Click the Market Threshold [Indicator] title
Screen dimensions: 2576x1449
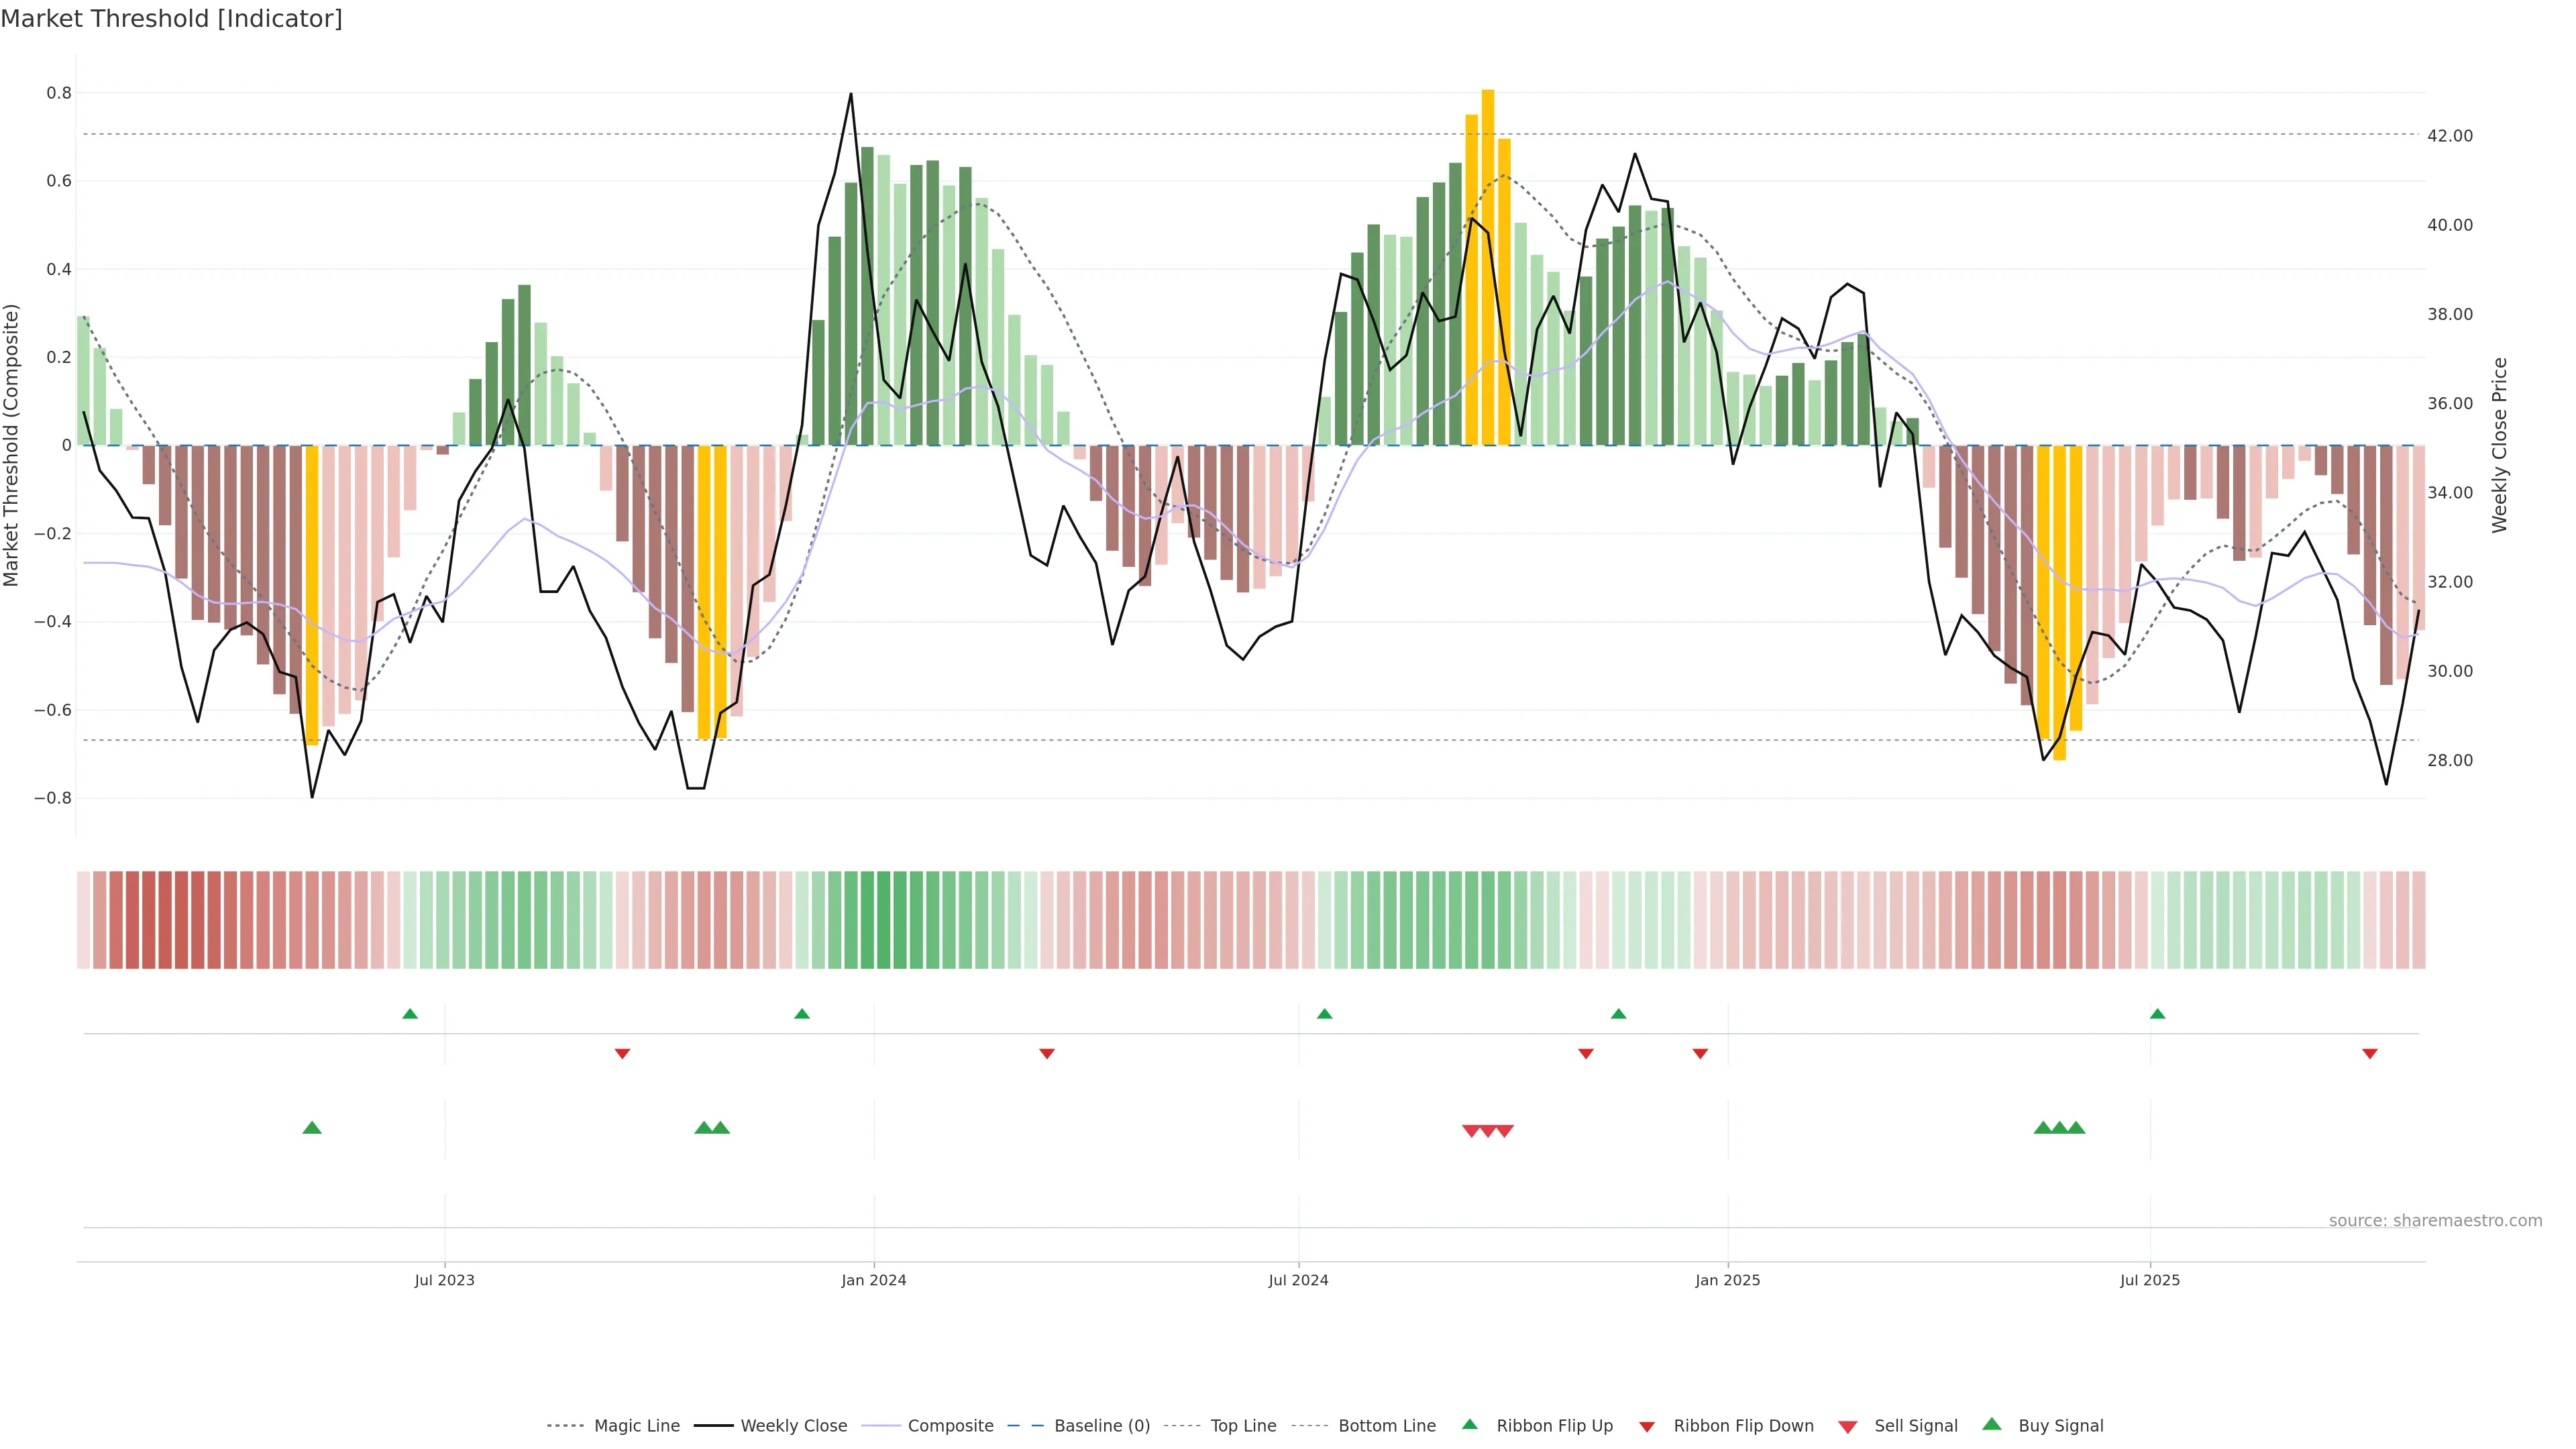click(x=171, y=19)
